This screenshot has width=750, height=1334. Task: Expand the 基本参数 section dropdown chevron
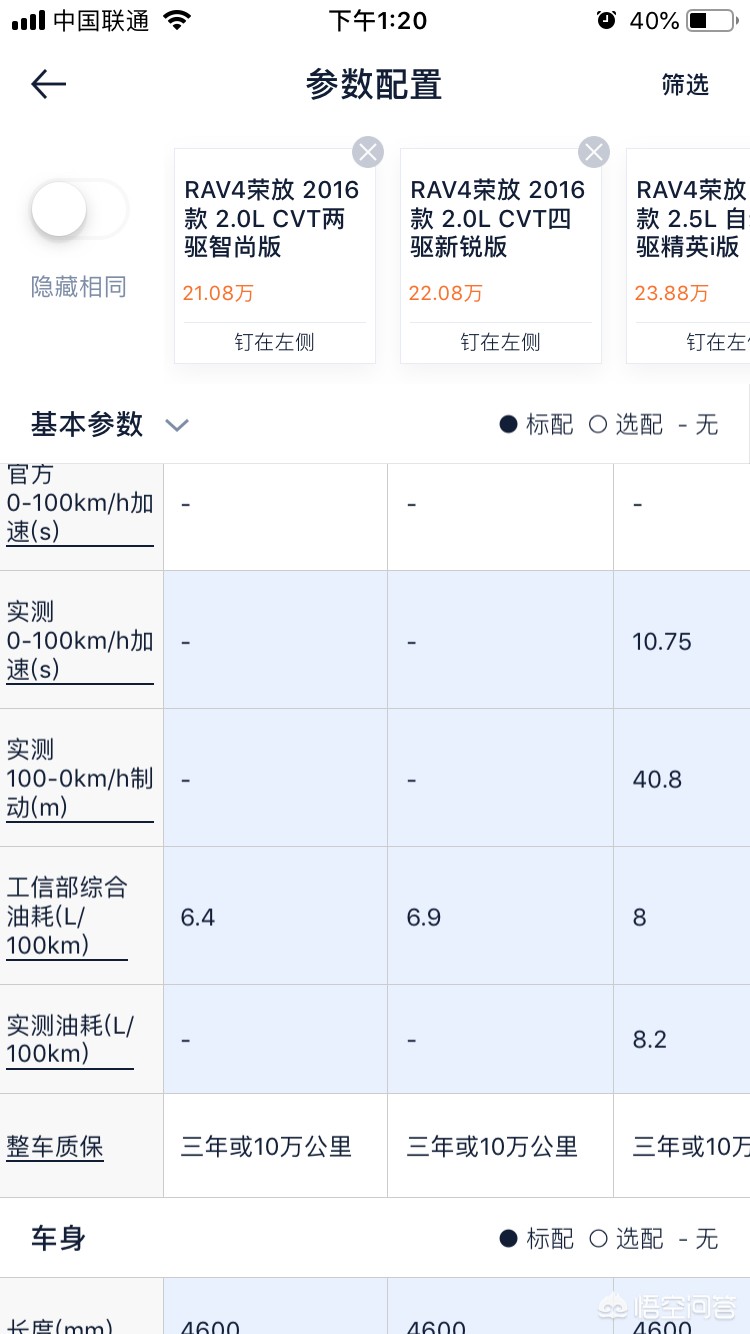pyautogui.click(x=177, y=425)
